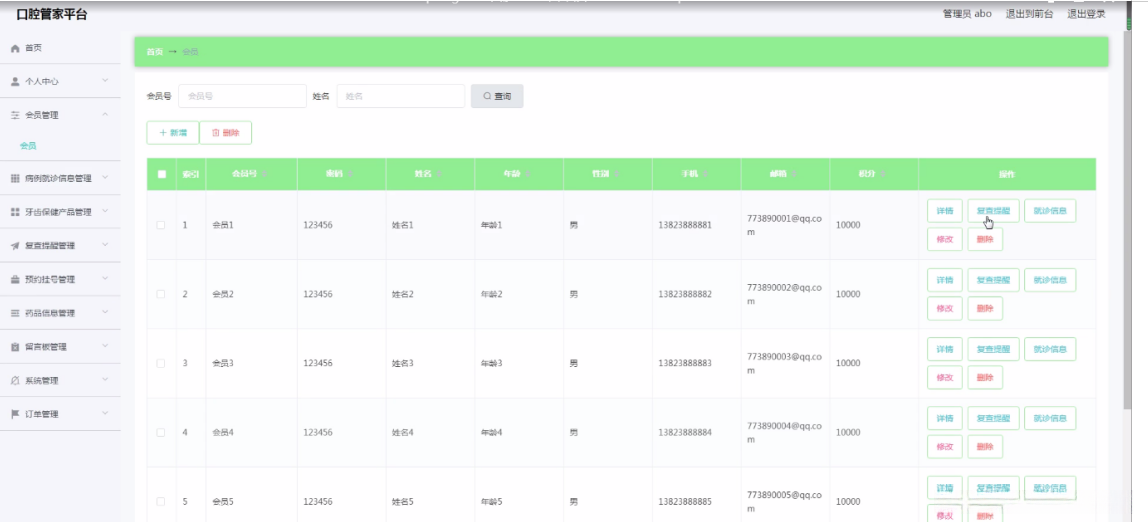Click the person icon for 个人中心
This screenshot has height=522, width=1148.
point(15,82)
